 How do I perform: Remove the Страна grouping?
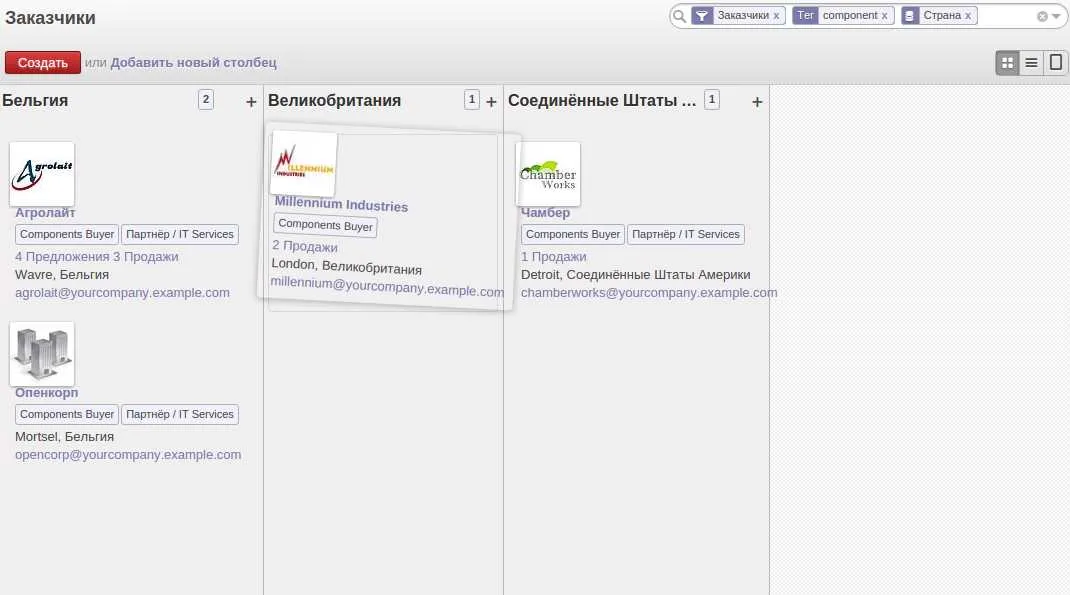point(968,16)
